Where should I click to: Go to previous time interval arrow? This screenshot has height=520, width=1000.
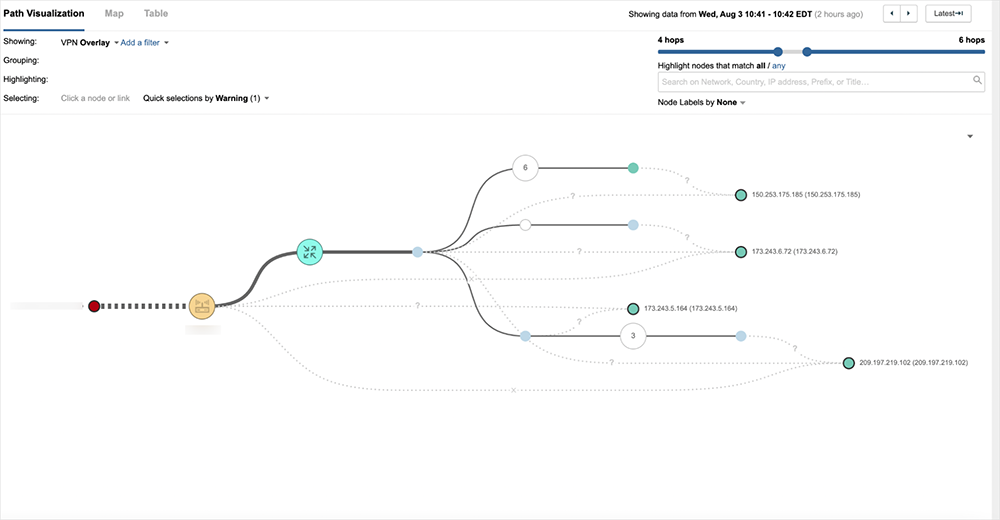click(892, 14)
